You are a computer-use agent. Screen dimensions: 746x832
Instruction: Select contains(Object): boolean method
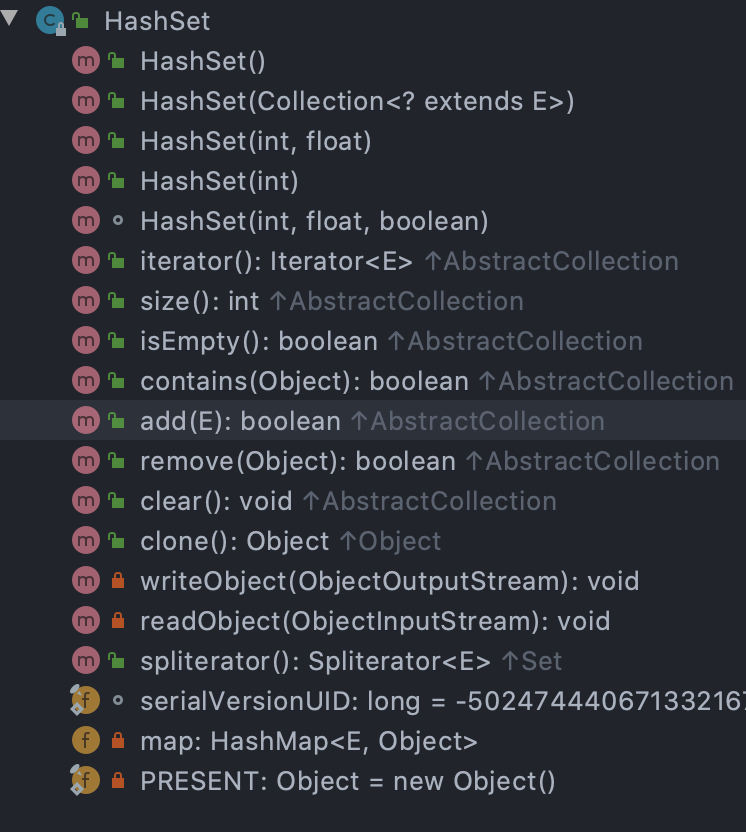[x=305, y=381]
